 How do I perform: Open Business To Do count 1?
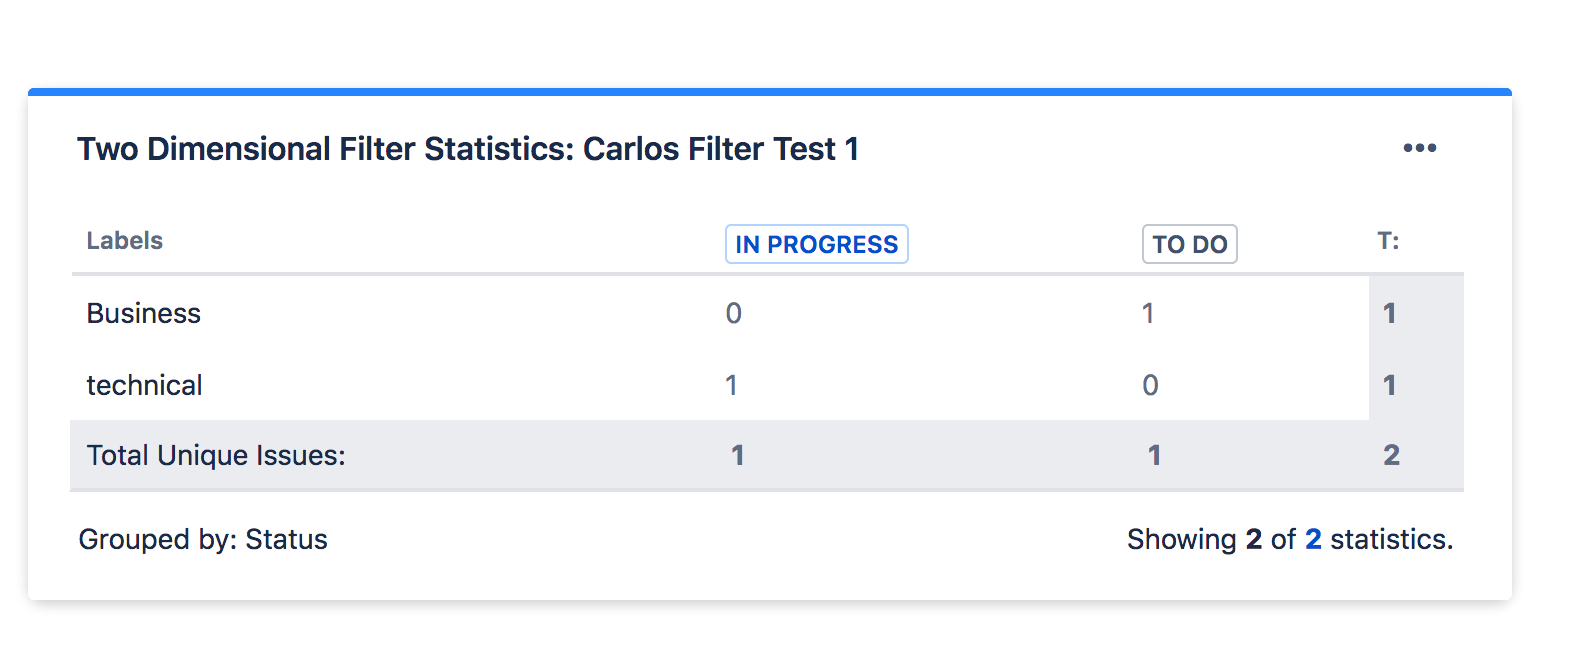(x=1148, y=314)
